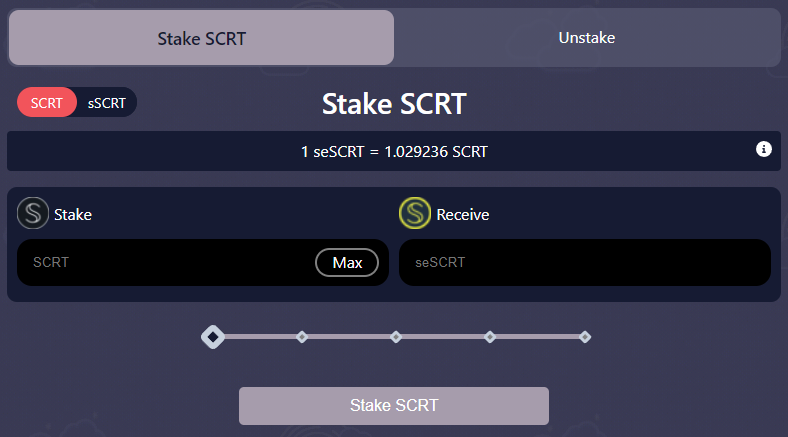This screenshot has height=437, width=788.
Task: Click the large Stake SCRT heading
Action: [394, 104]
